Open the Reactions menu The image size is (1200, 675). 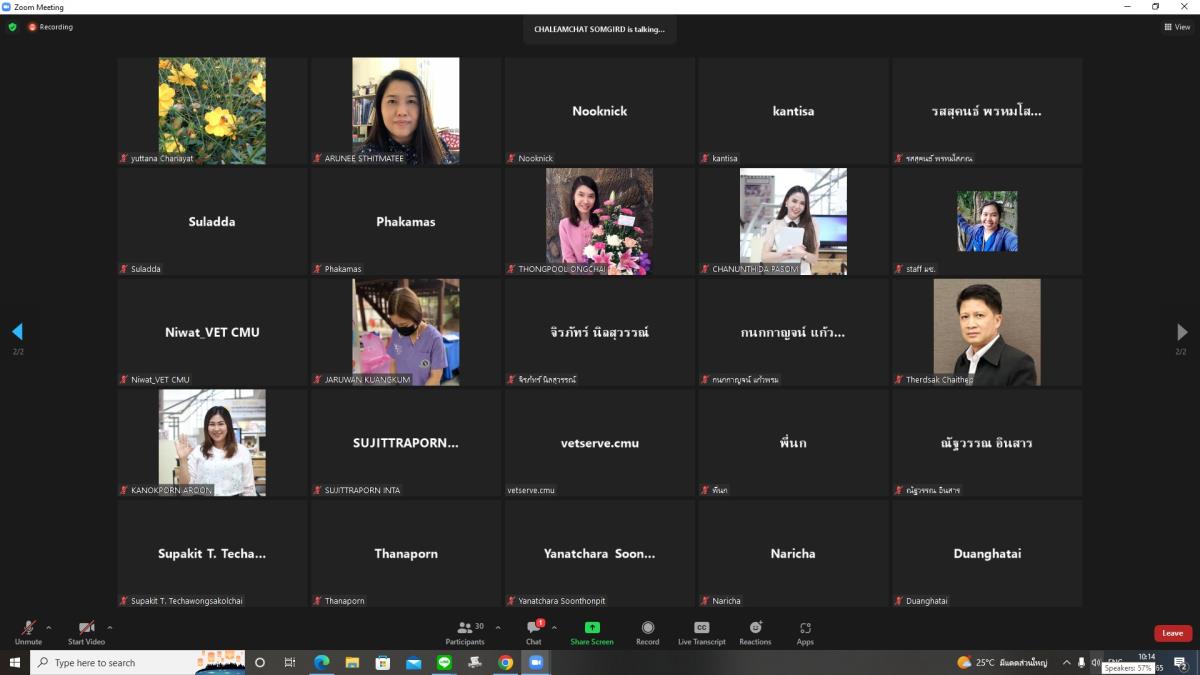755,632
